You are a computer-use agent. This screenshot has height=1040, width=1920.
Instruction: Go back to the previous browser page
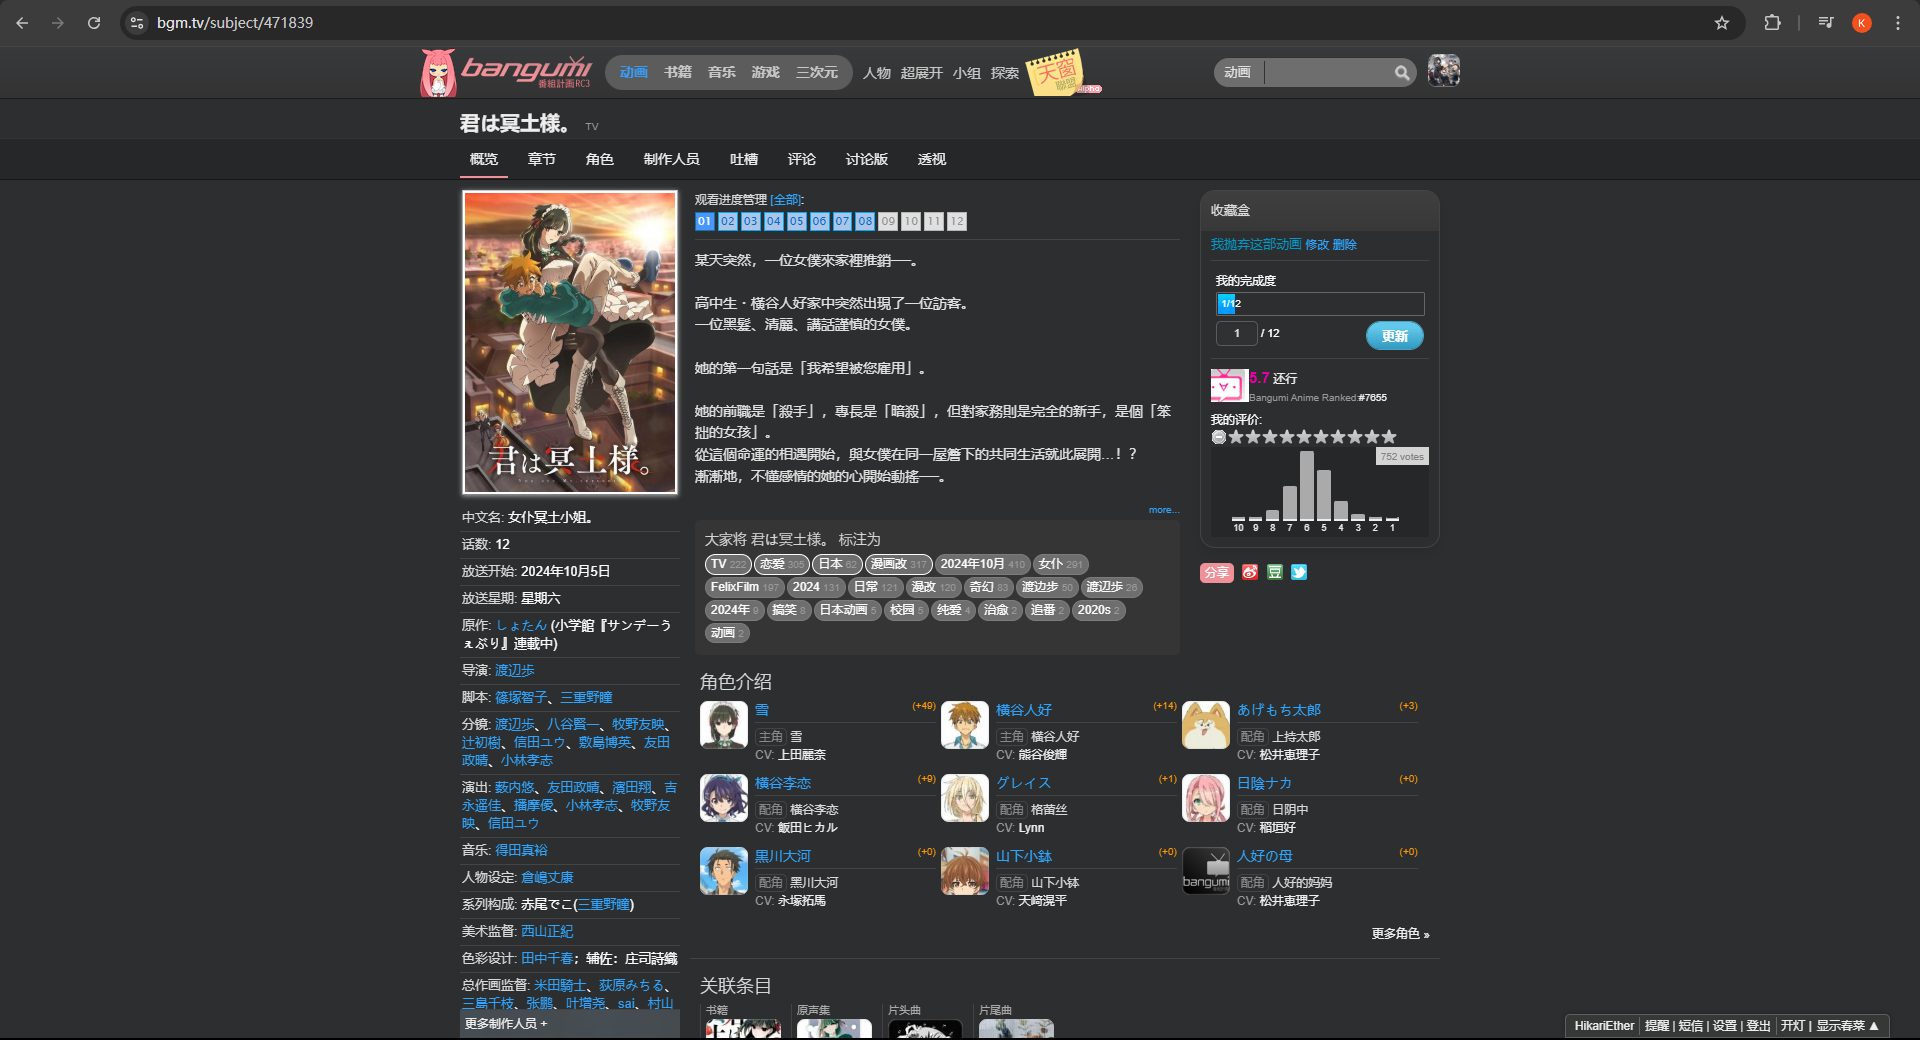22,22
